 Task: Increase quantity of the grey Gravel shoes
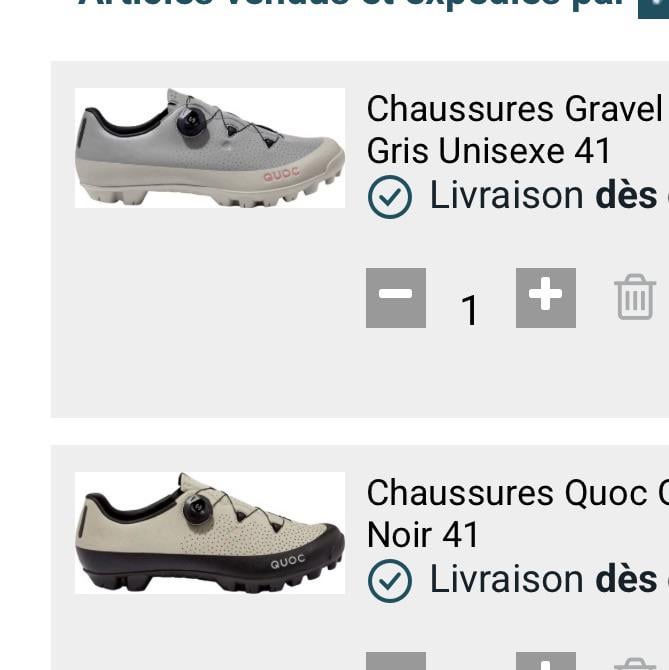tap(546, 298)
